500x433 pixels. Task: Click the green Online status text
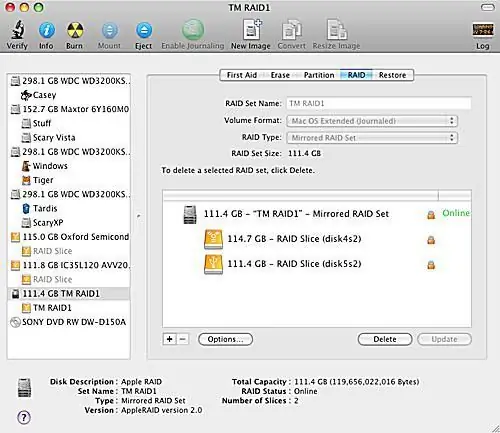(456, 213)
